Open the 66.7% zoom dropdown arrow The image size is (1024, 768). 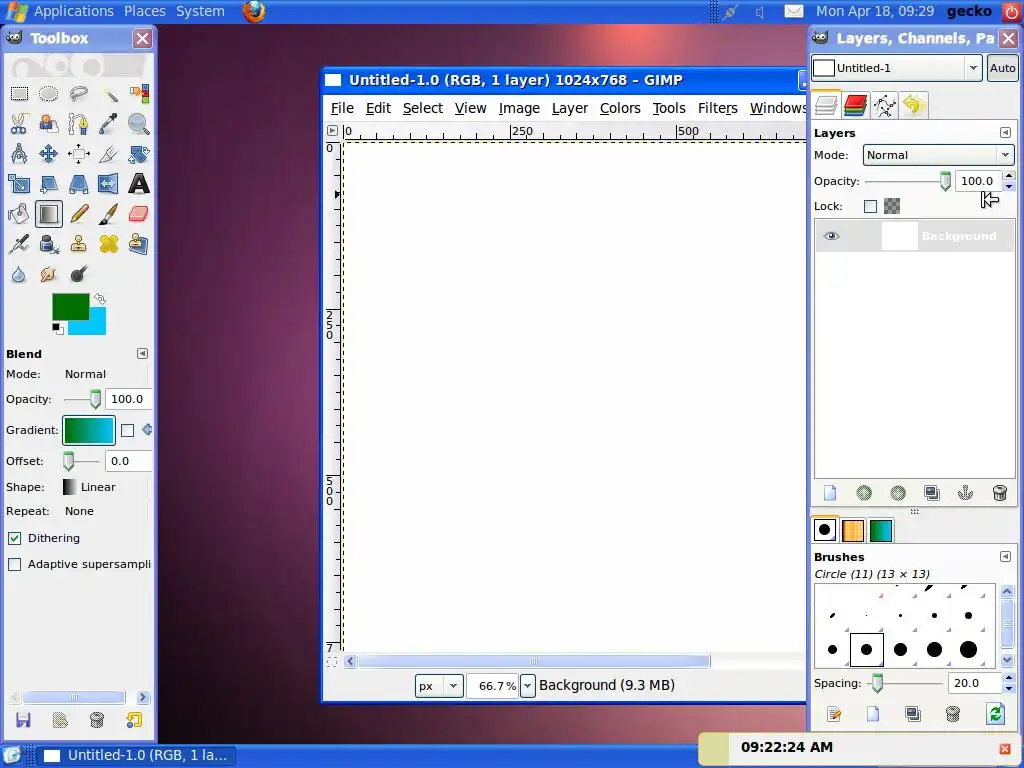pos(528,686)
